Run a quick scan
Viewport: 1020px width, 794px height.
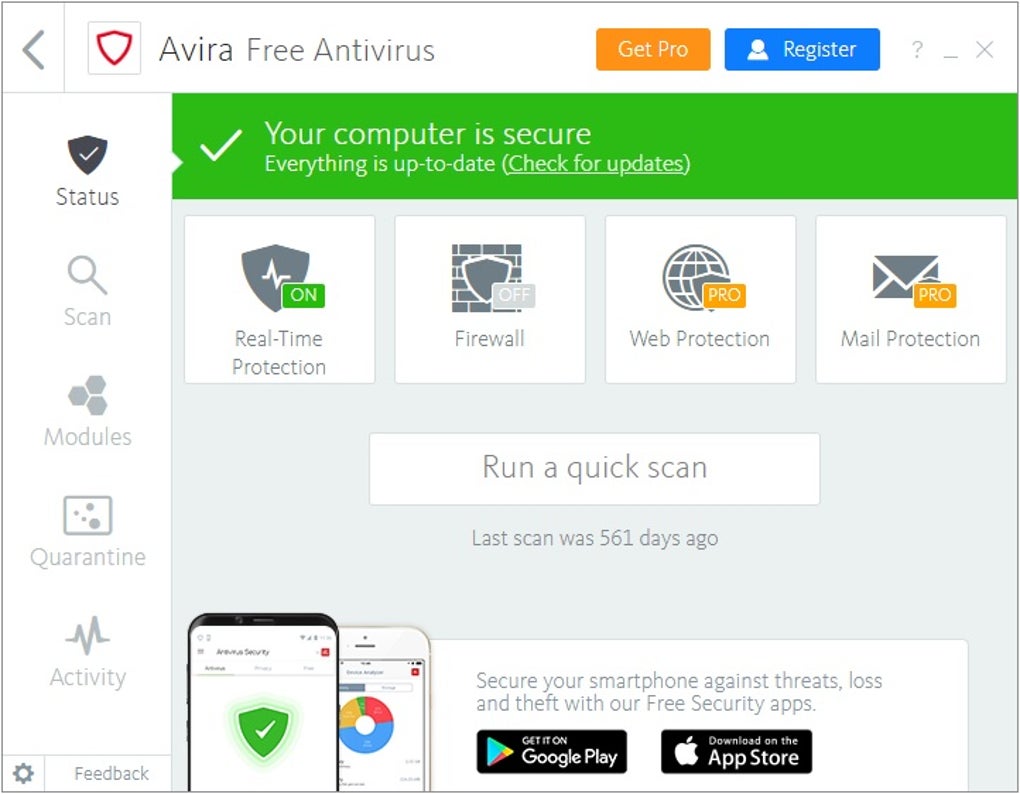click(x=595, y=468)
